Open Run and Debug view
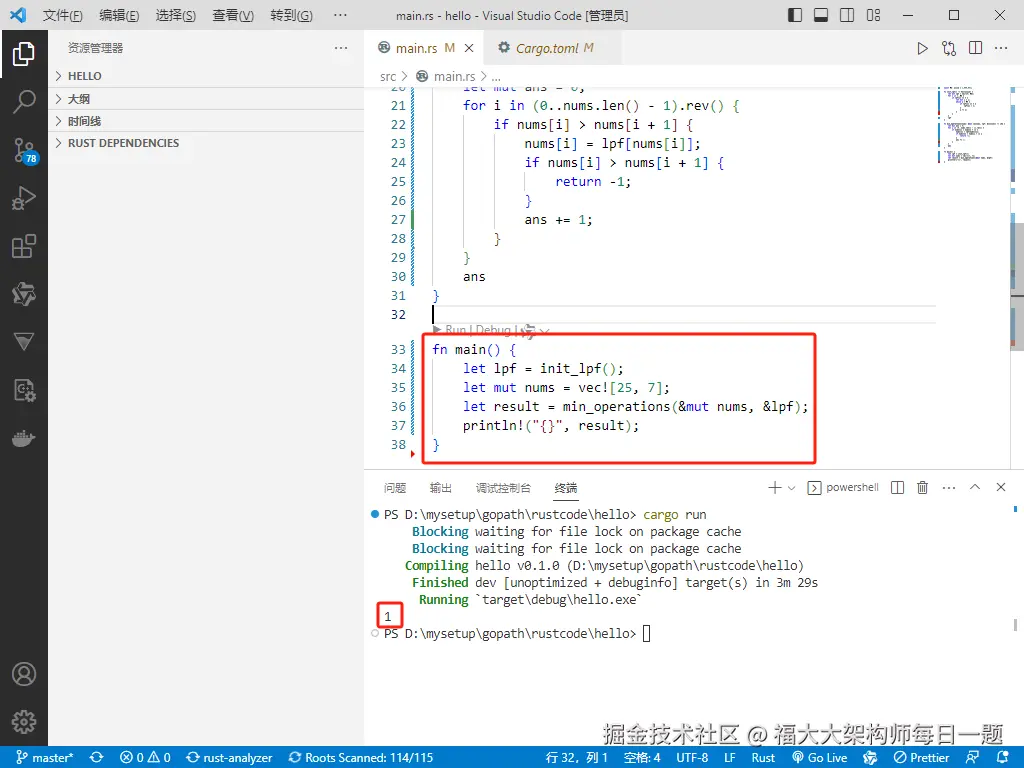 pyautogui.click(x=24, y=198)
